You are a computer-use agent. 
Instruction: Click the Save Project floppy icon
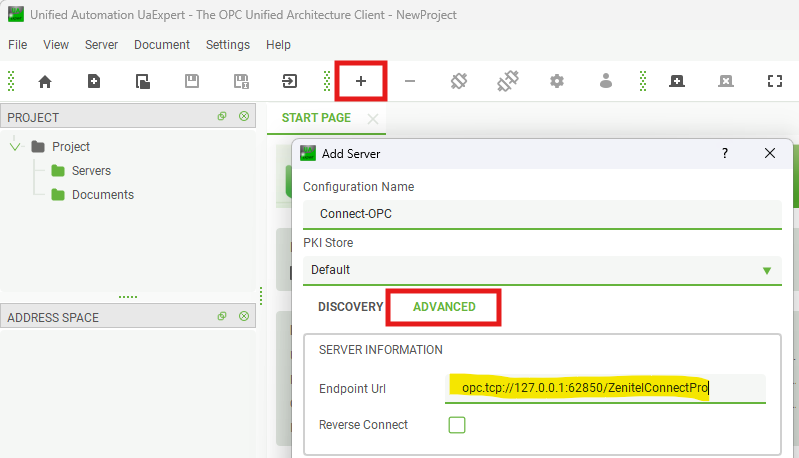pyautogui.click(x=192, y=81)
